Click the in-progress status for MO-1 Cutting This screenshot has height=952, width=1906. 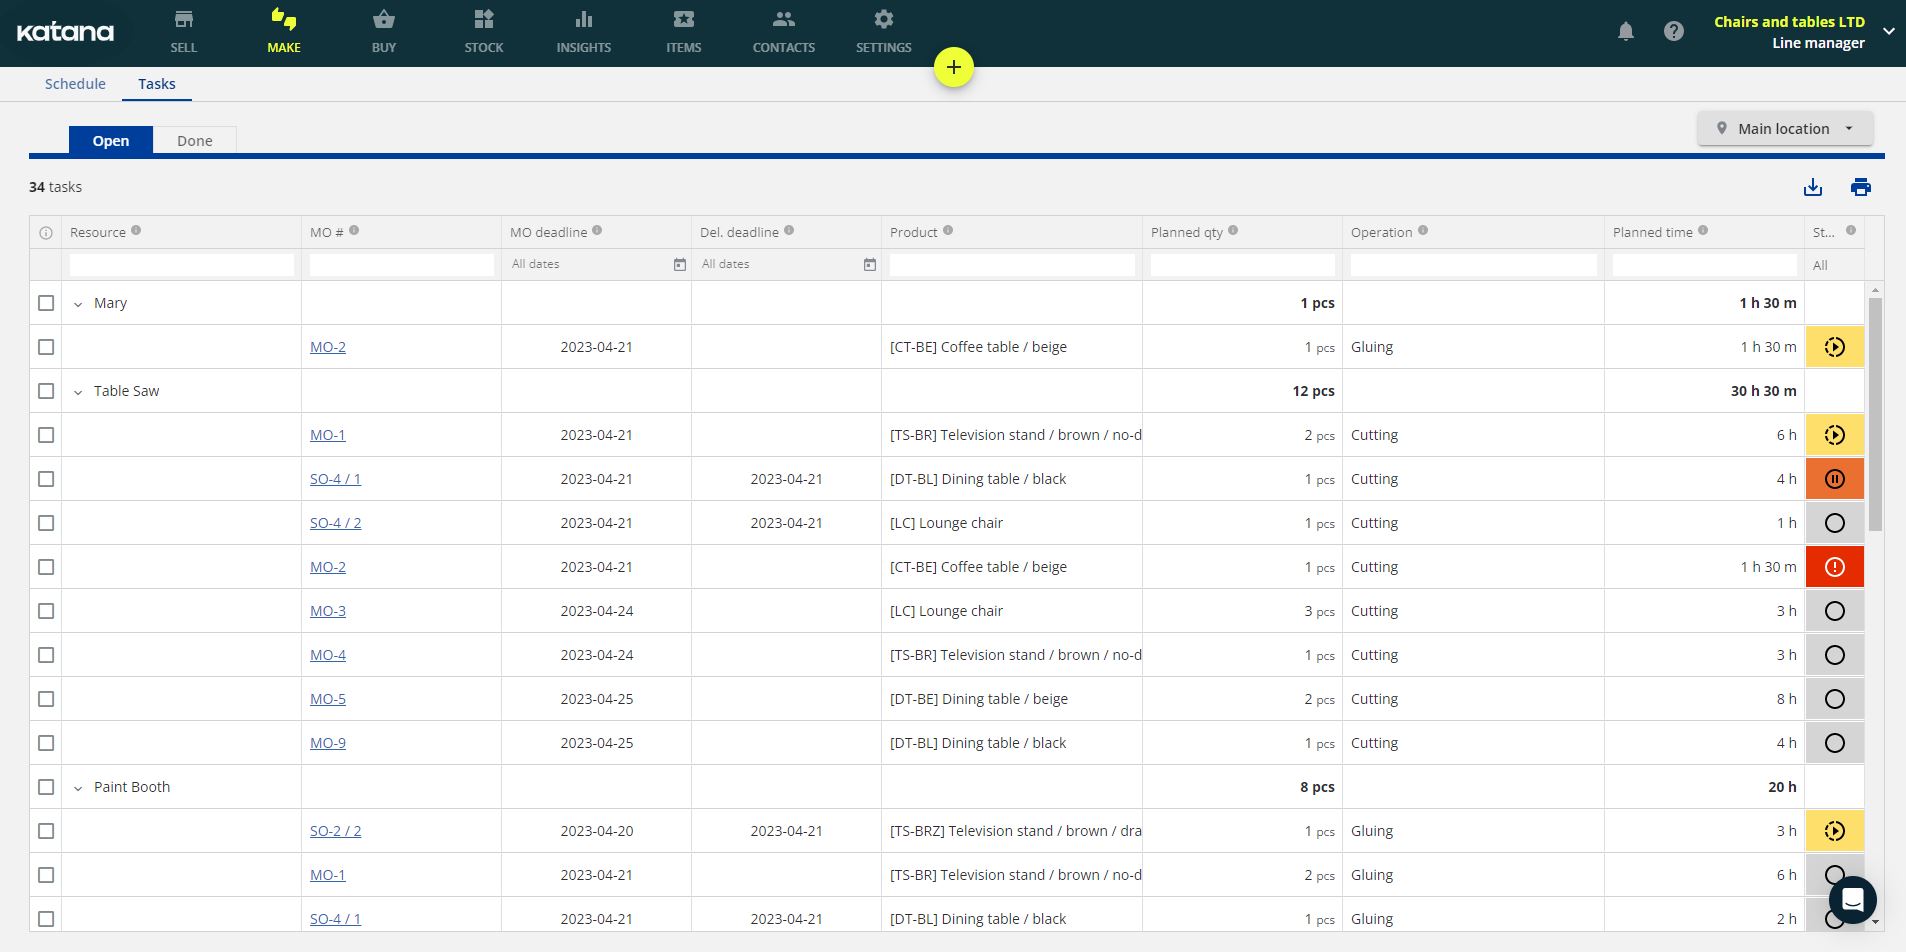[1835, 435]
